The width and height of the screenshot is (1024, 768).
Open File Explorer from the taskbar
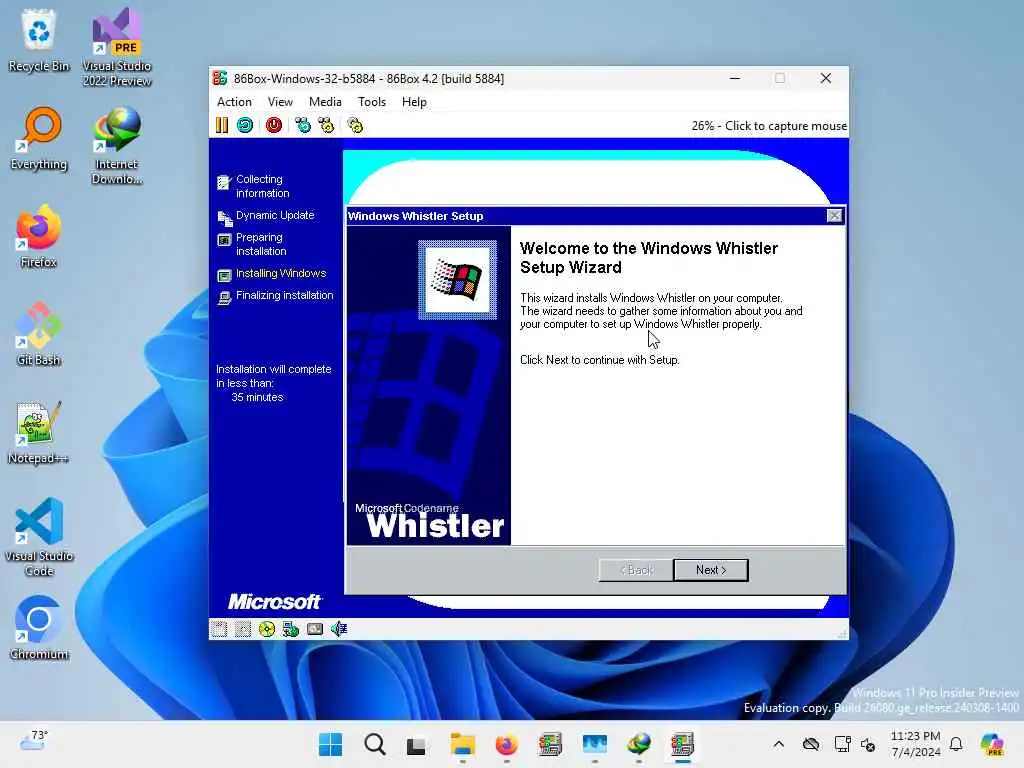[x=462, y=744]
